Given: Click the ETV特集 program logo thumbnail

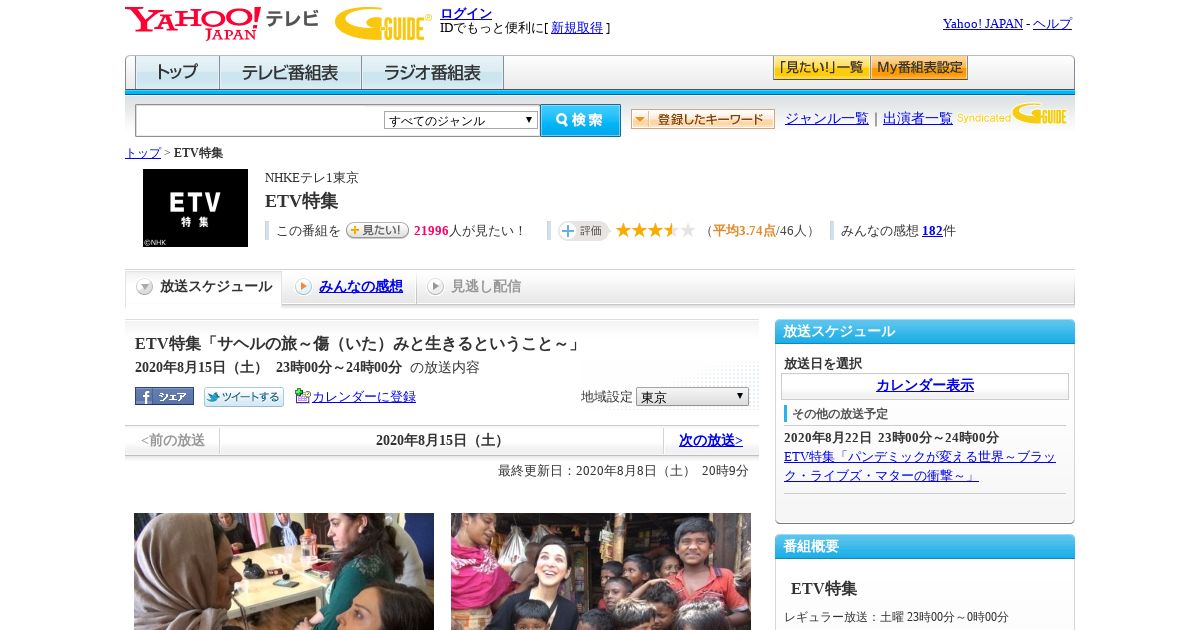Looking at the screenshot, I should (x=195, y=208).
